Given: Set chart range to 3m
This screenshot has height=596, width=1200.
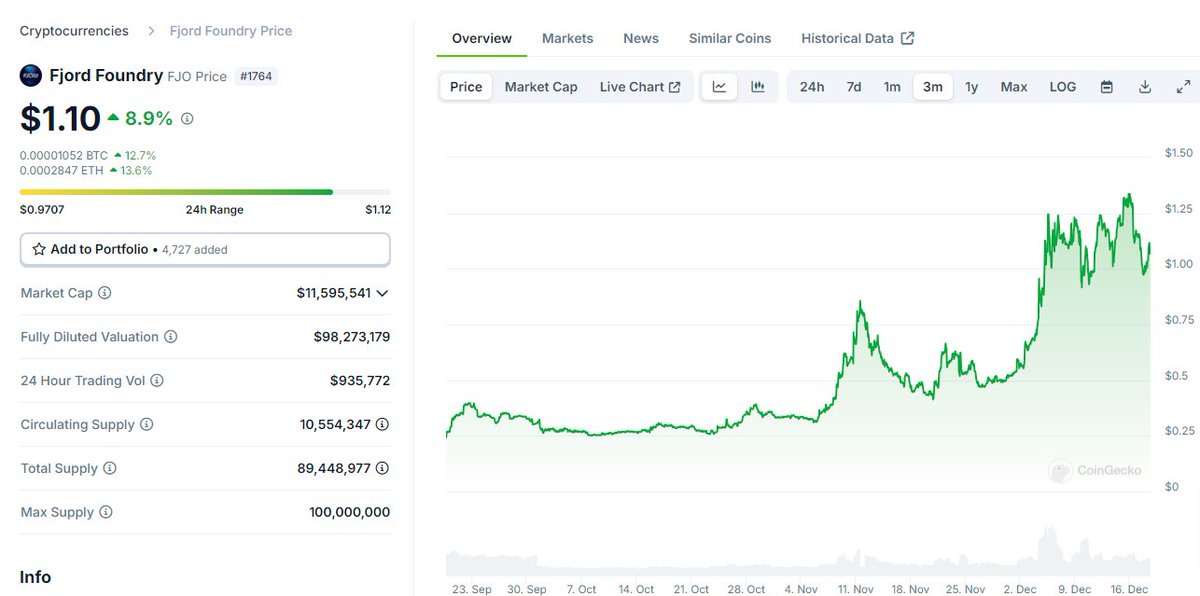Looking at the screenshot, I should 933,87.
